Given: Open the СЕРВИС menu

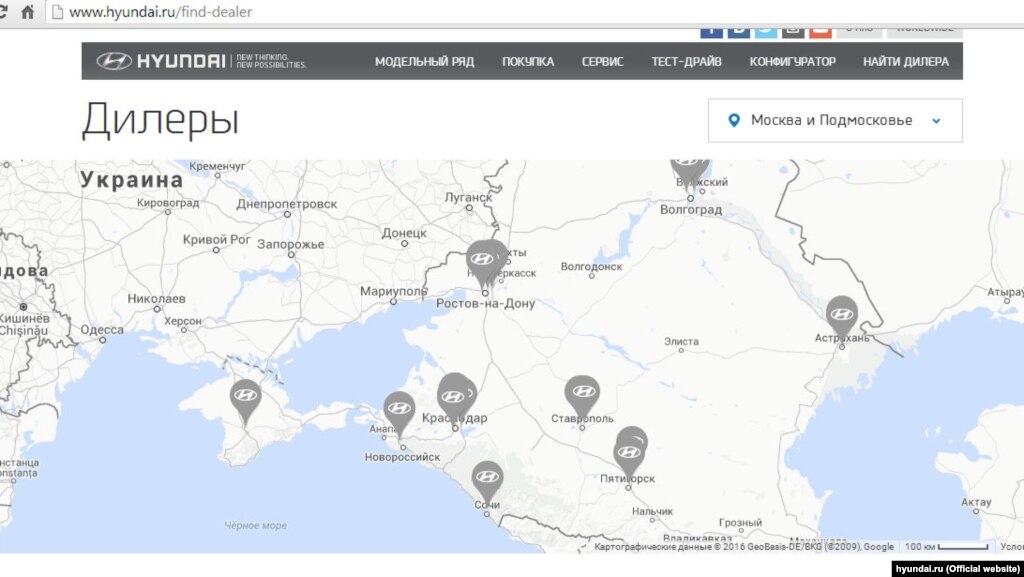Looking at the screenshot, I should 603,62.
